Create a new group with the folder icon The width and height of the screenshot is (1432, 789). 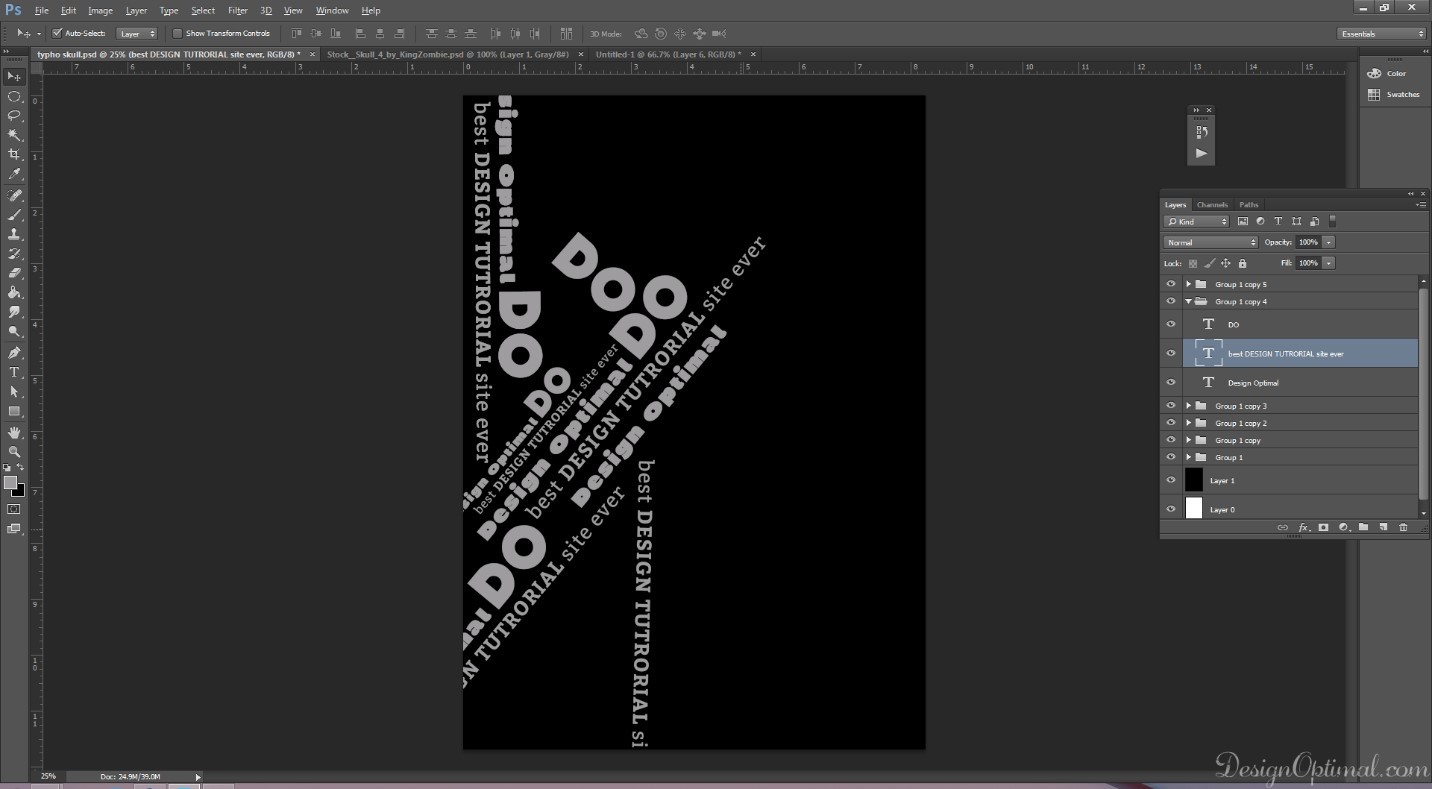[x=1363, y=527]
